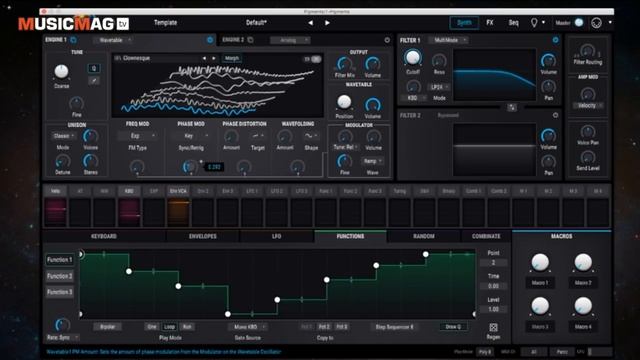640x360 pixels.
Task: Open Filter 1 type dropdown MultiMode
Action: tap(448, 40)
